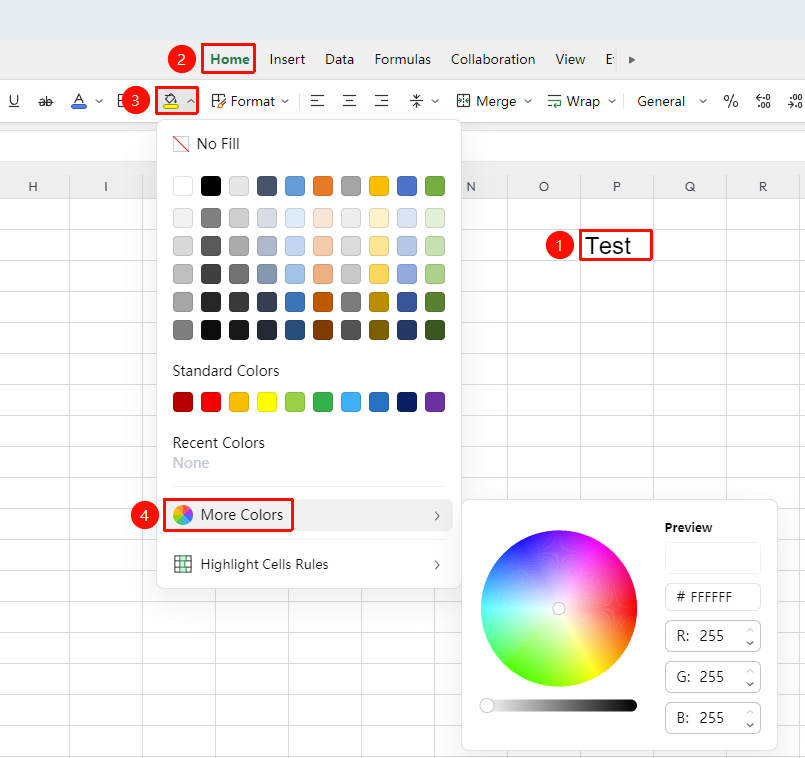The width and height of the screenshot is (805, 758).
Task: Pick the purple standard color swatch
Action: pyautogui.click(x=435, y=402)
